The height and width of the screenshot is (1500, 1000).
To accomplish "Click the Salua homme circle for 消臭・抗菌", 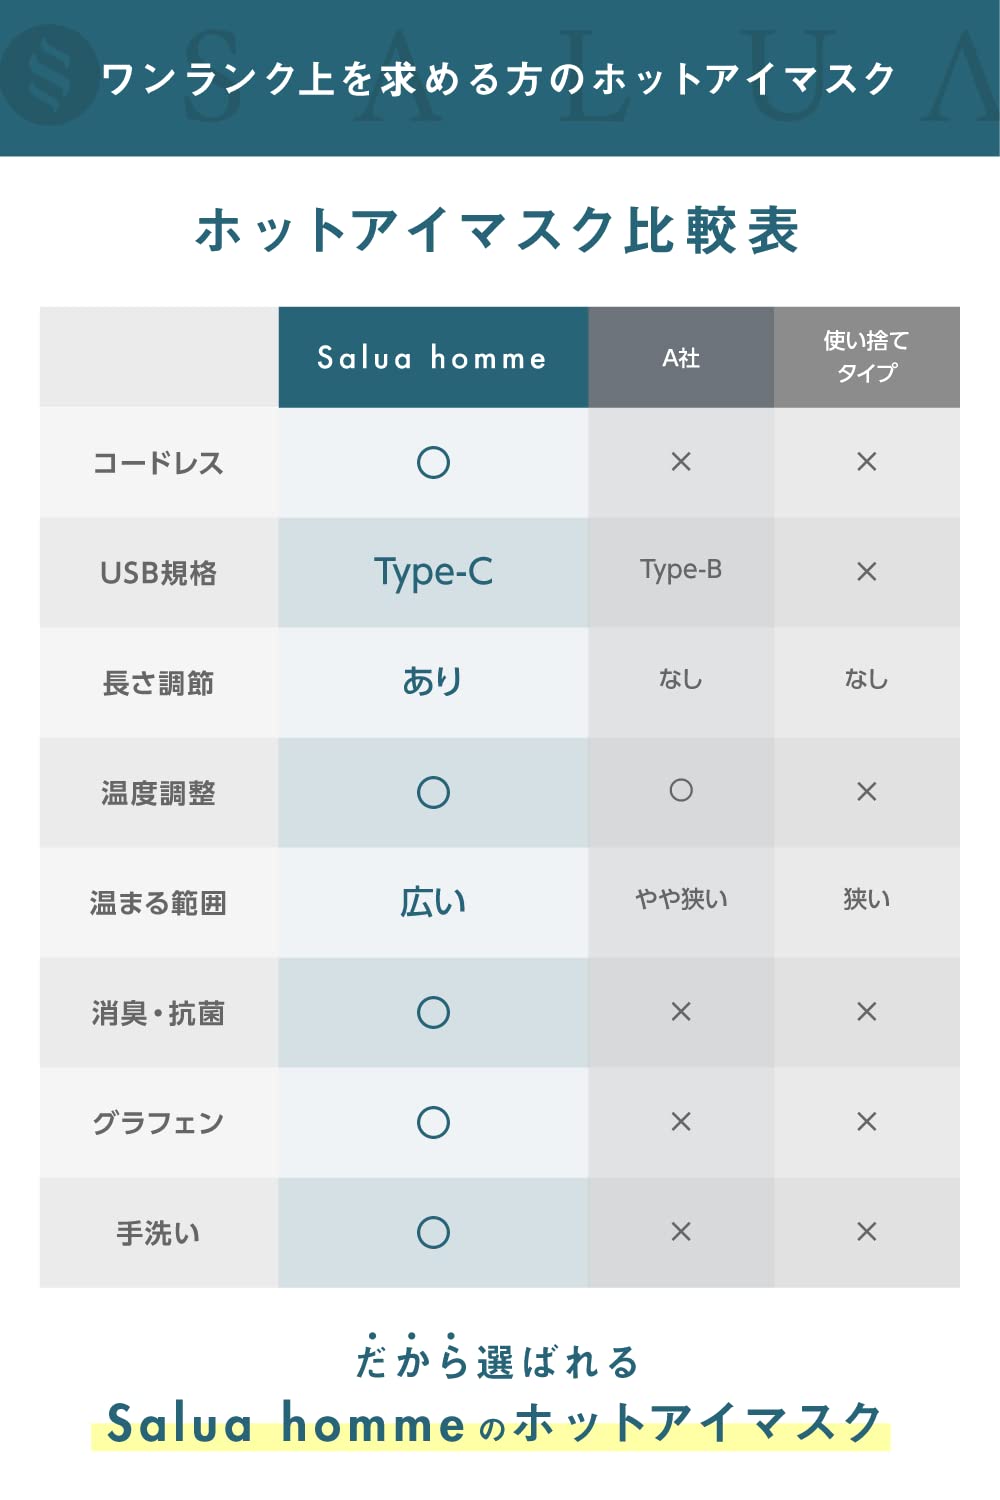I will 433,1012.
